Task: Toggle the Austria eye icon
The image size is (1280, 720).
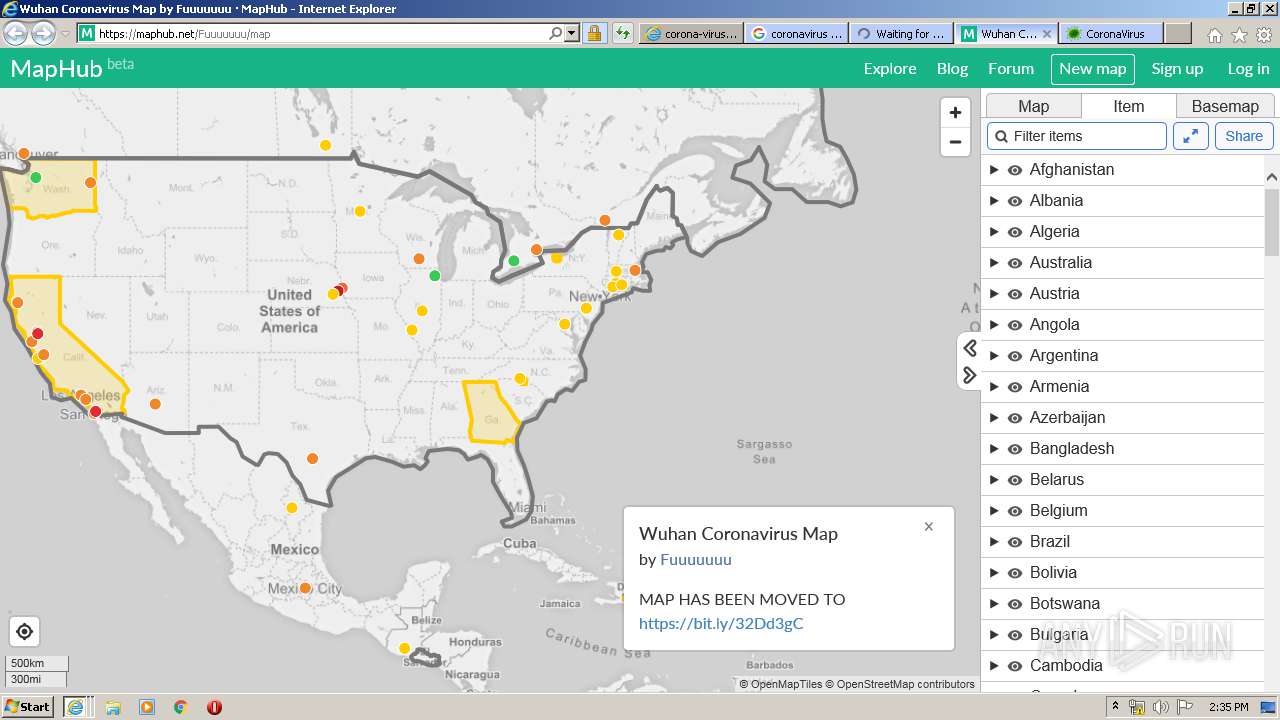Action: tap(1015, 294)
